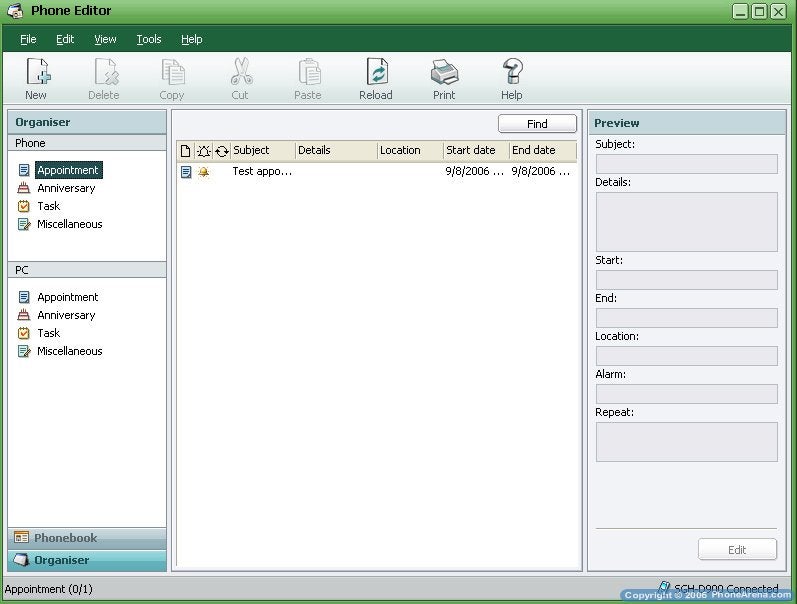Click the New toolbar icon
The width and height of the screenshot is (797, 604).
pos(38,71)
